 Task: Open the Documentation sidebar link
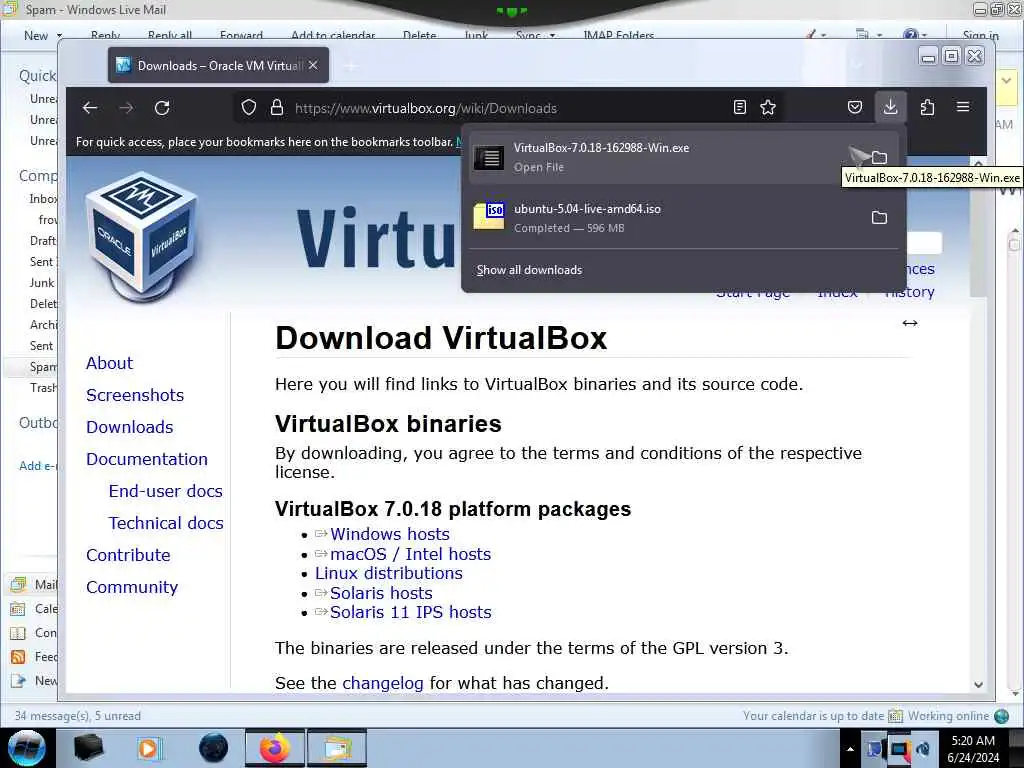147,459
